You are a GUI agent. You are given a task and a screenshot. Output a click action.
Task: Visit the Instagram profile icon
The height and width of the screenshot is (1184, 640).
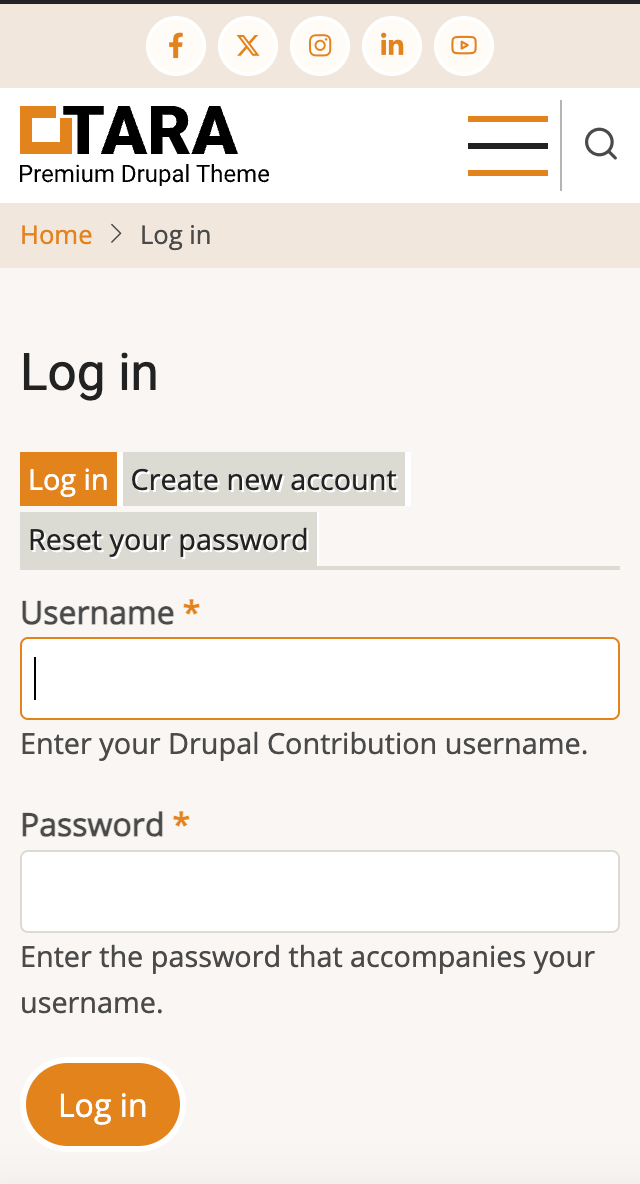click(x=320, y=45)
